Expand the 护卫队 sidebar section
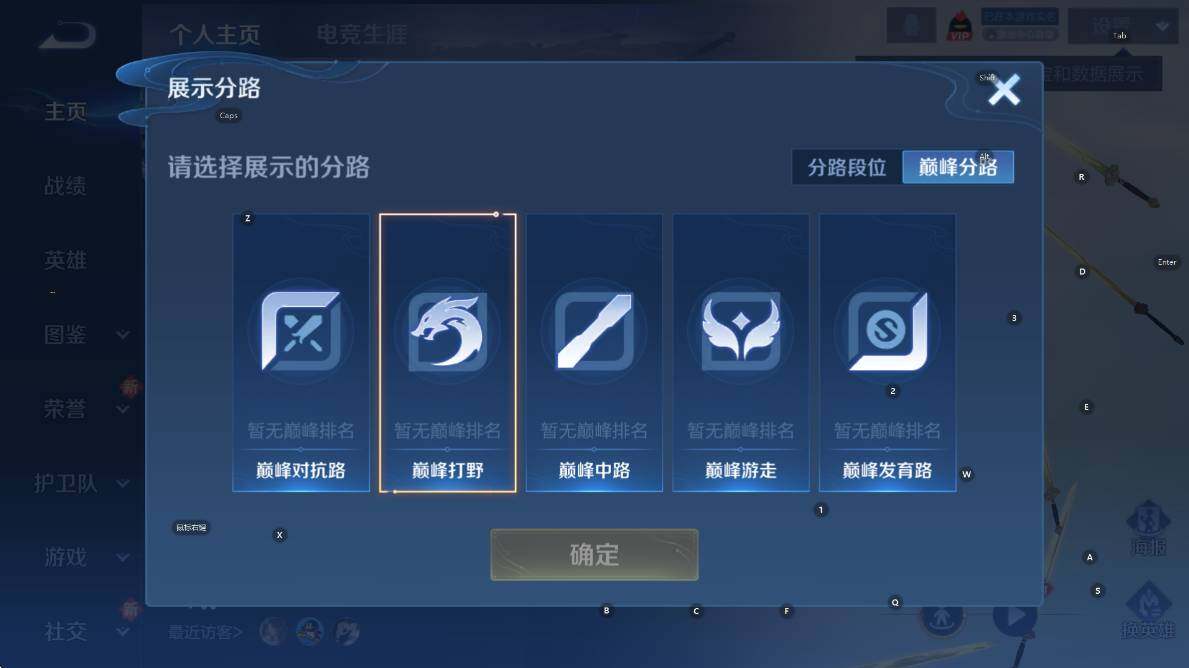 (82, 483)
